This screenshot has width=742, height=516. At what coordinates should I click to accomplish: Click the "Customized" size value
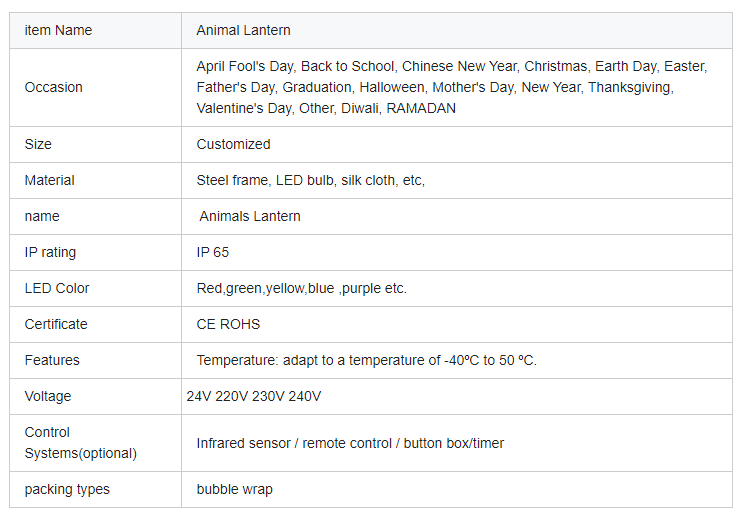pos(233,144)
